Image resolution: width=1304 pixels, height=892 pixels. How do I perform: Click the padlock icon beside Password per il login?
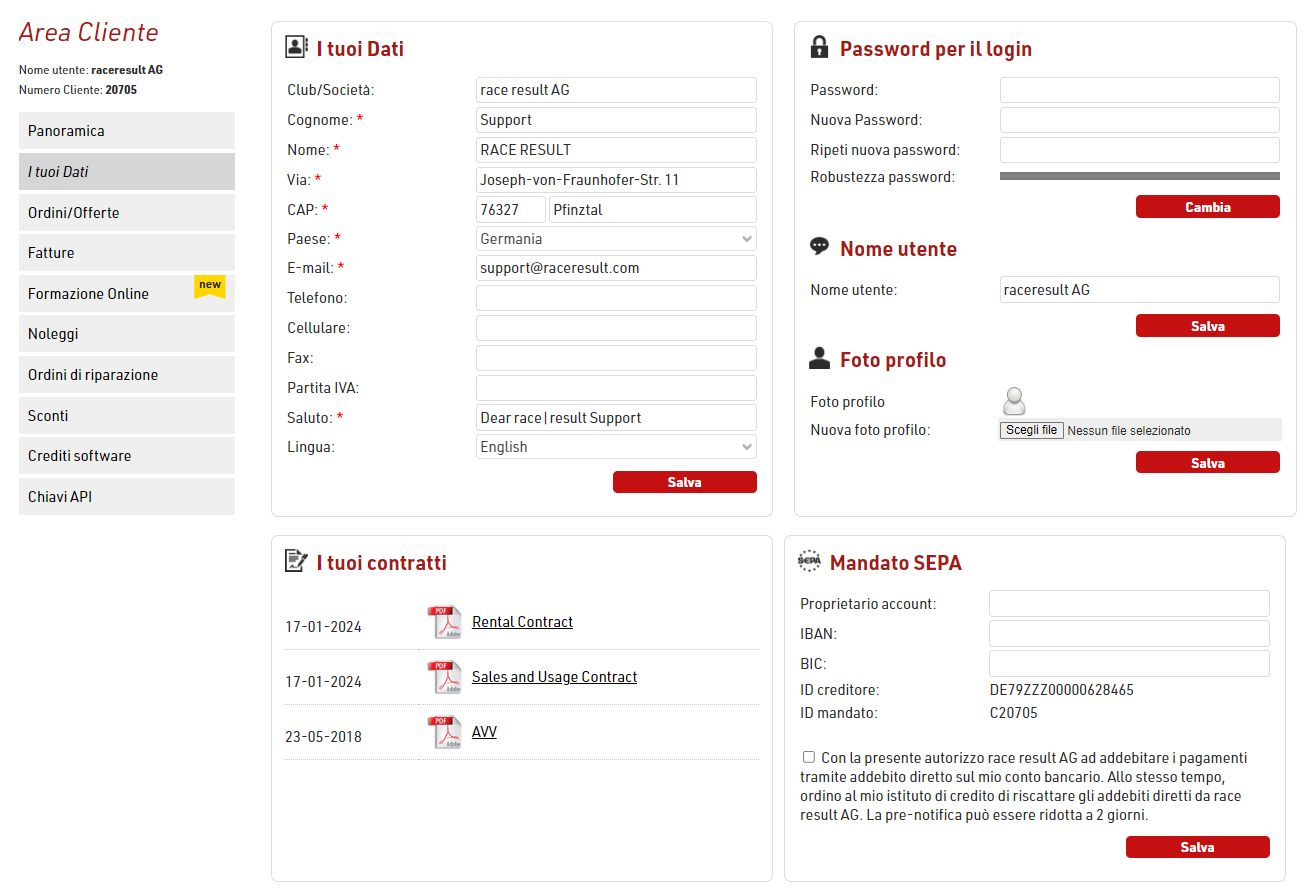[x=820, y=47]
